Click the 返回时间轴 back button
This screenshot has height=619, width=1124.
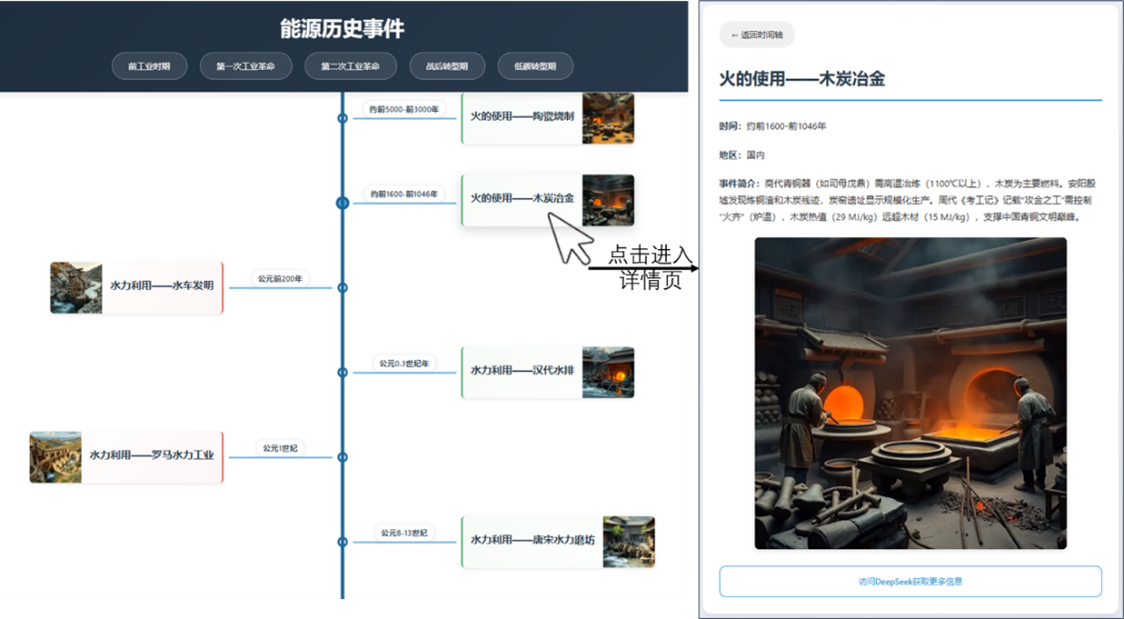(757, 35)
